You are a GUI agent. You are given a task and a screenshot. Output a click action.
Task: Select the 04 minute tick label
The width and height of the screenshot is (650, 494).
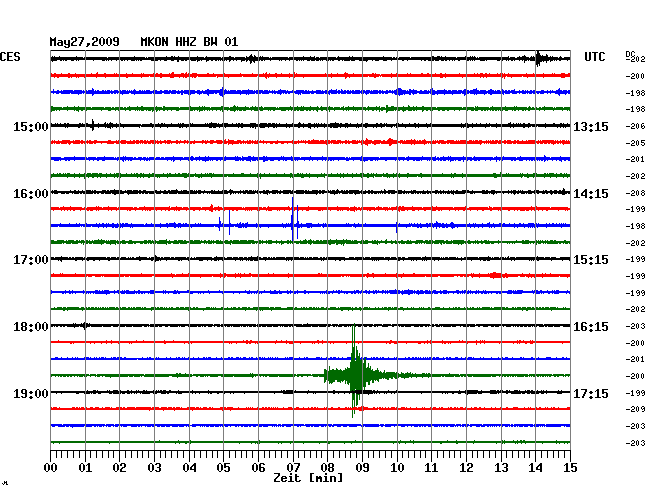(189, 468)
